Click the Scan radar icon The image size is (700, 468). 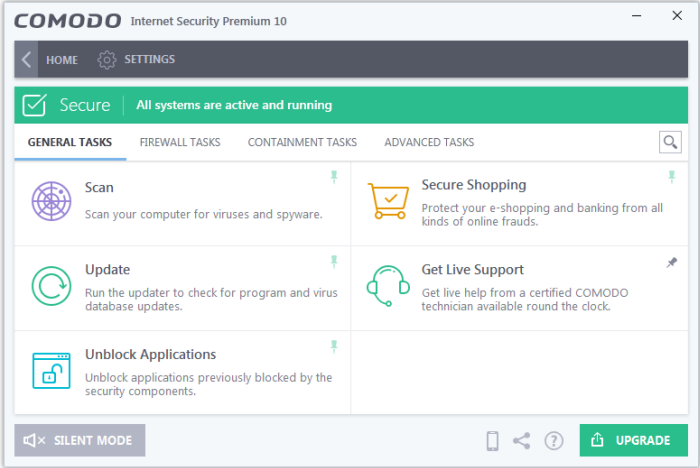(52, 201)
